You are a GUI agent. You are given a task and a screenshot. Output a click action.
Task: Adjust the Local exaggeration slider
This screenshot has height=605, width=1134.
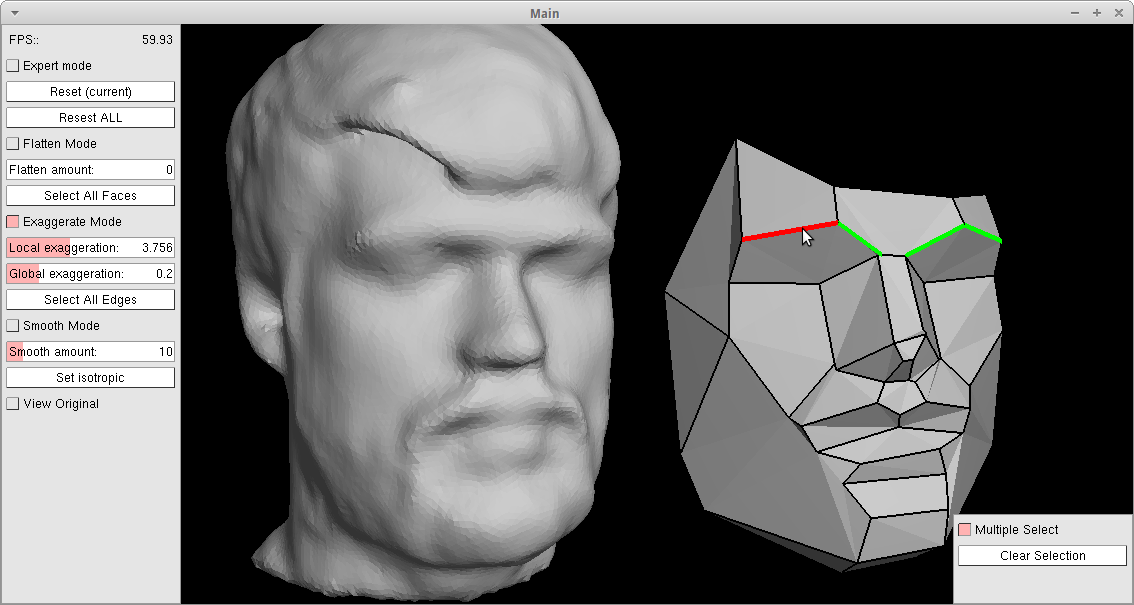tap(91, 248)
